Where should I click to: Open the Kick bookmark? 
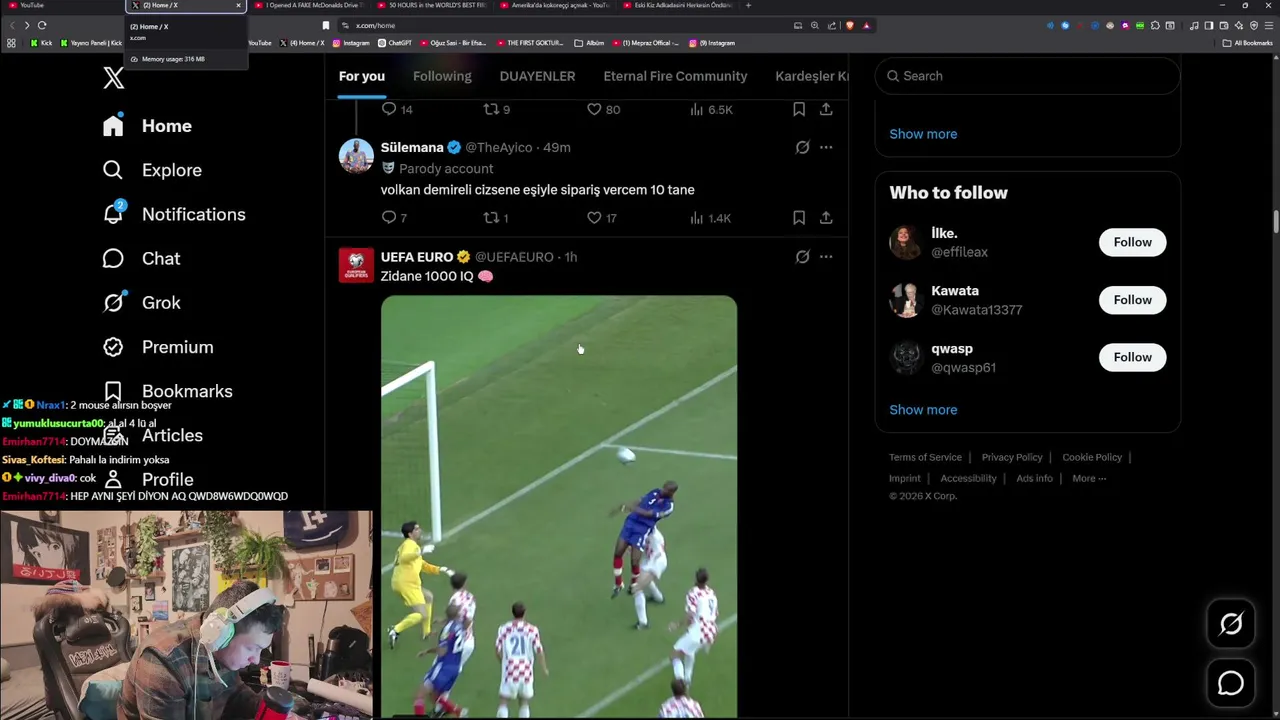[41, 43]
